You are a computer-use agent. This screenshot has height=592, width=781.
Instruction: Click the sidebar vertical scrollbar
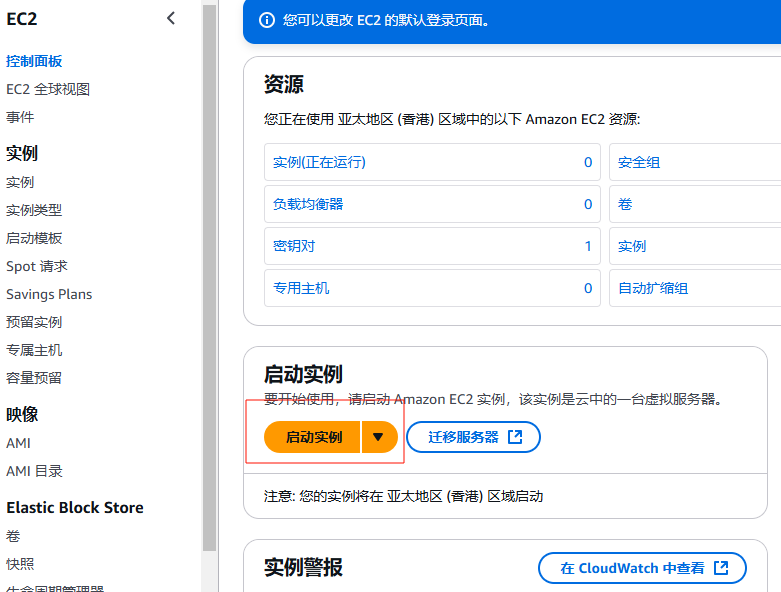coord(209,280)
